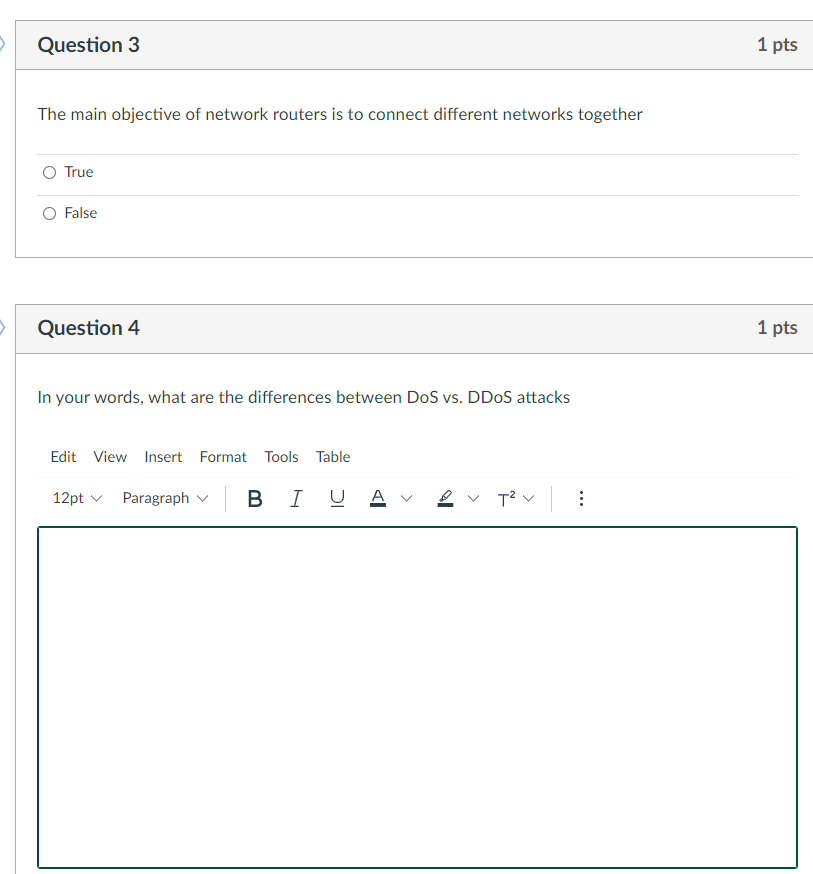Apply superscript formatting
The image size is (813, 874).
[505, 498]
